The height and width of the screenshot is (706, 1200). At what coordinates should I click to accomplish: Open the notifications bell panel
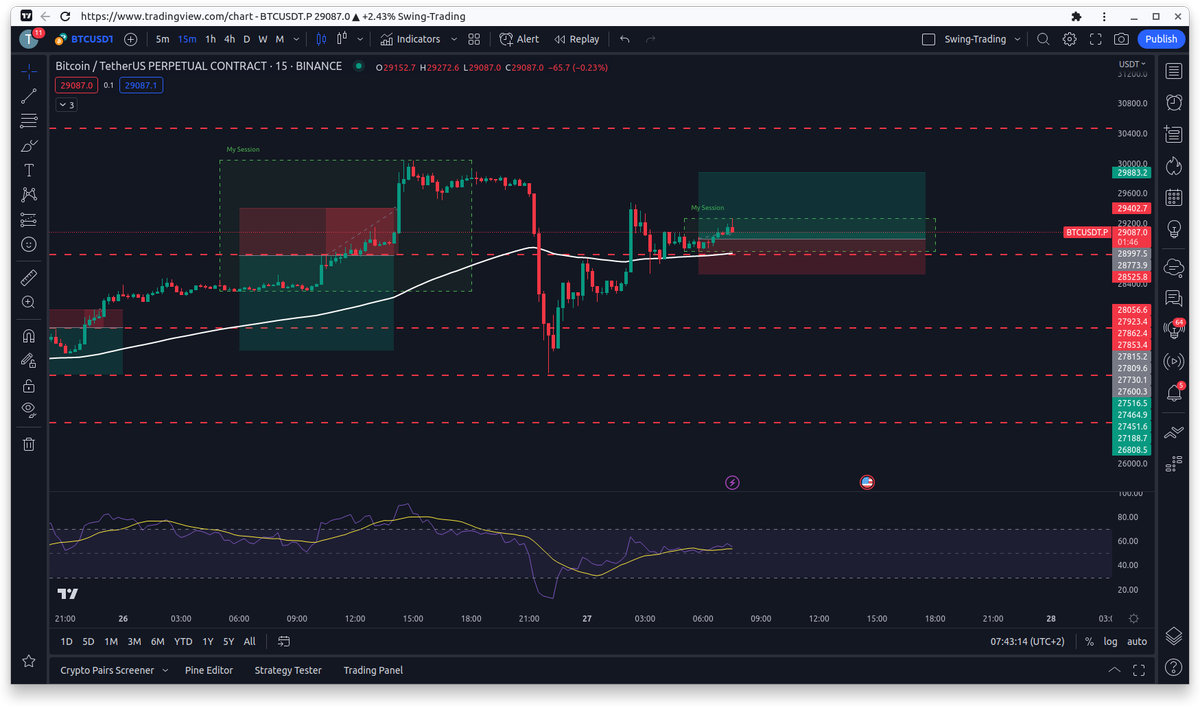coord(1174,393)
